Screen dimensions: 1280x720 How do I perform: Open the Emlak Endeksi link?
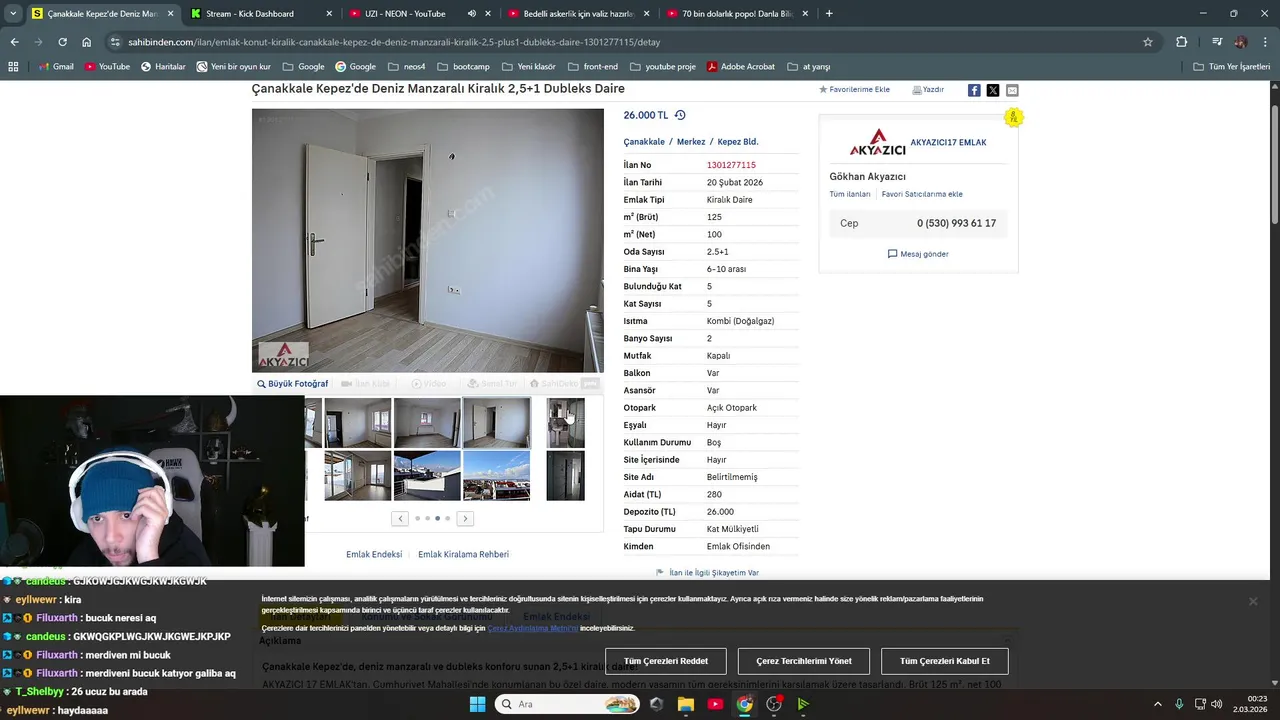tap(374, 554)
